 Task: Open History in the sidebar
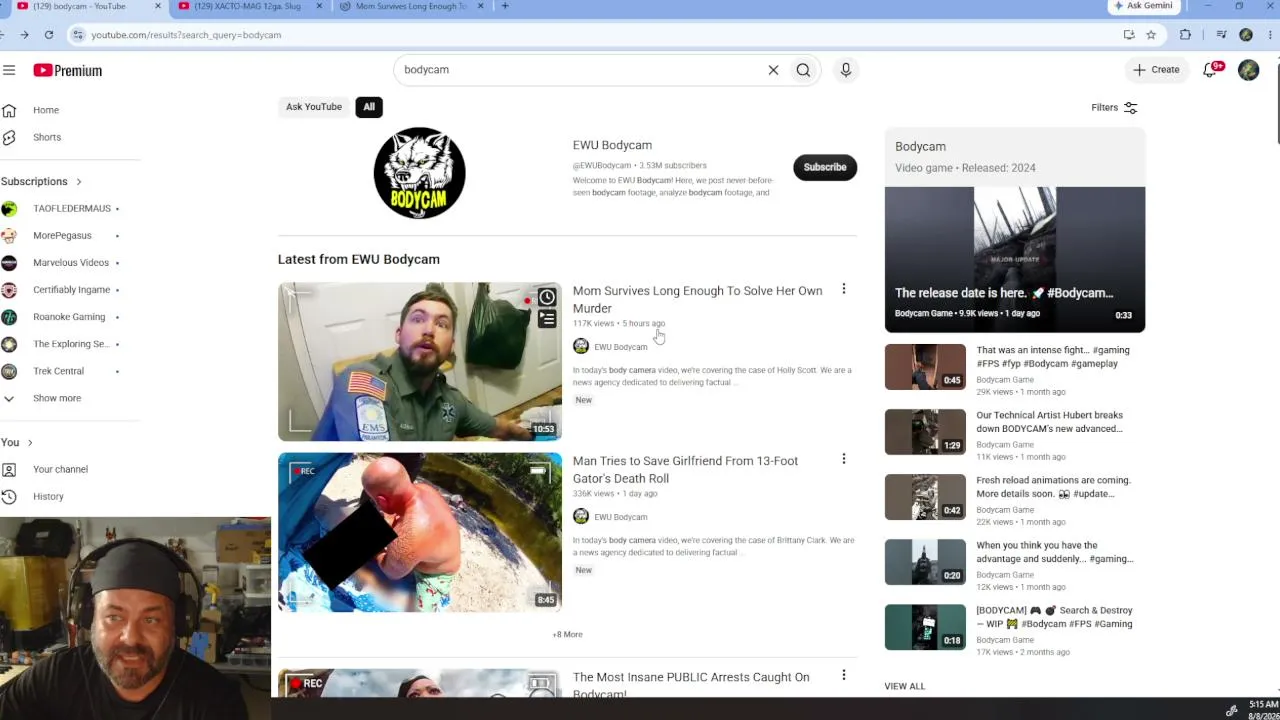coord(48,496)
